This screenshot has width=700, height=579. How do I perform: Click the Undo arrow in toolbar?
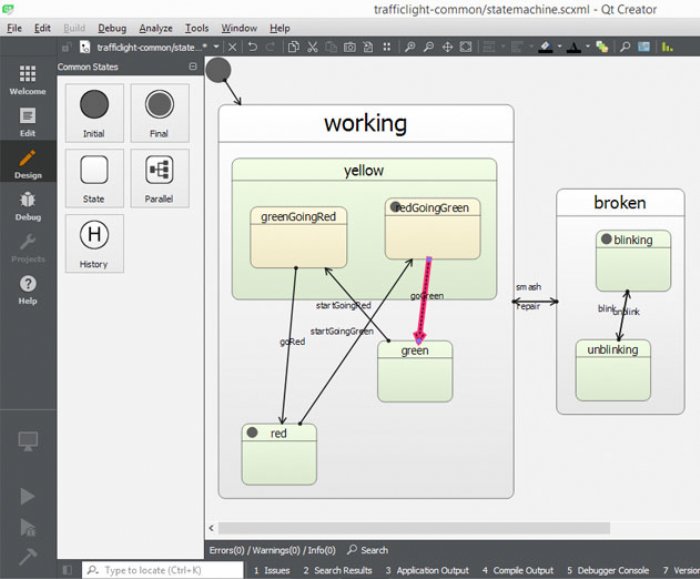coord(253,47)
